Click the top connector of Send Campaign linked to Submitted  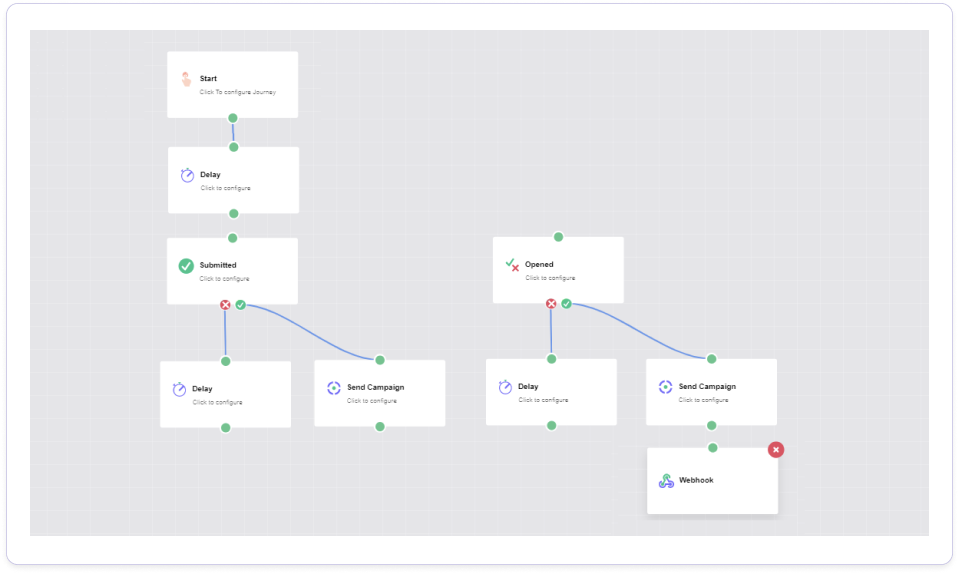(x=380, y=360)
